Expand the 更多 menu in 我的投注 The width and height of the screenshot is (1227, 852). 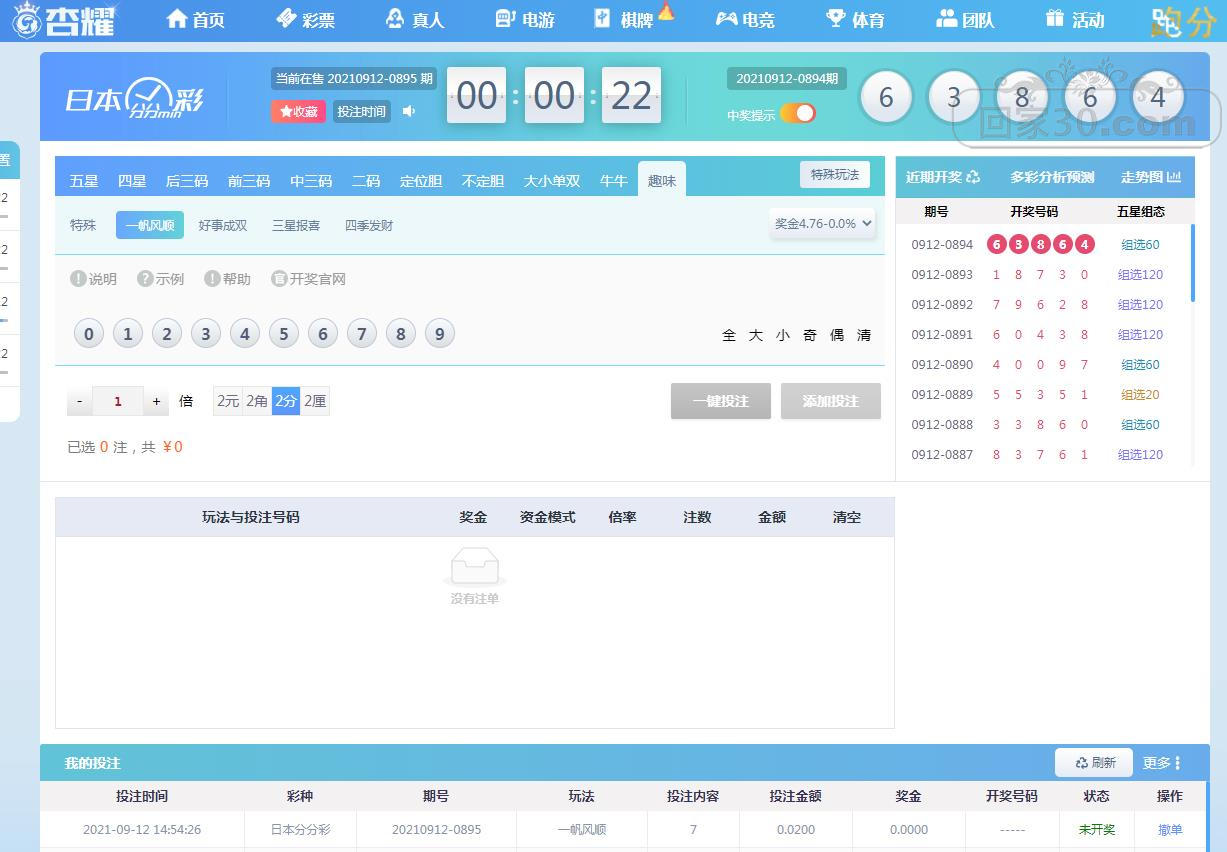pos(1162,763)
